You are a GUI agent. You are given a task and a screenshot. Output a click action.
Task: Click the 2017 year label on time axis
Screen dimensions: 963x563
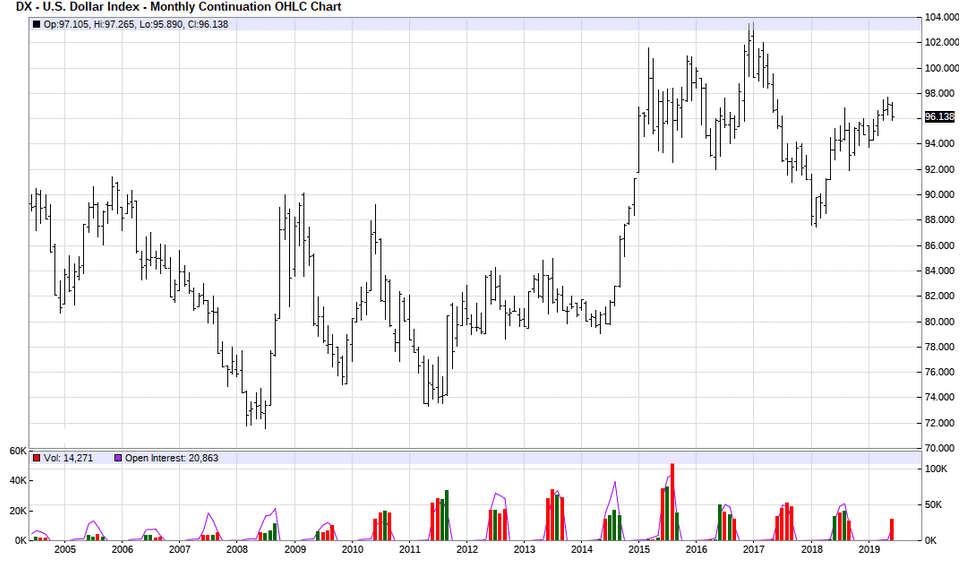pos(754,549)
